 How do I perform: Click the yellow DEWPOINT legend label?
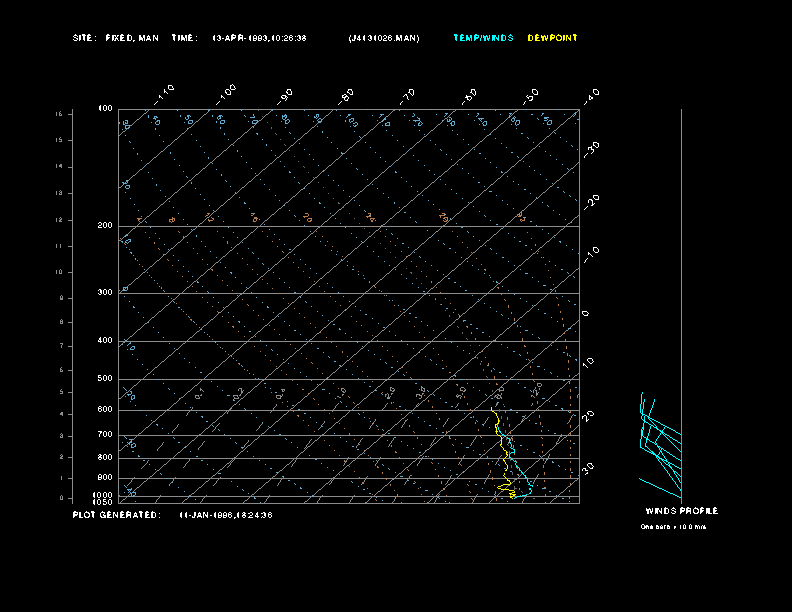click(552, 38)
